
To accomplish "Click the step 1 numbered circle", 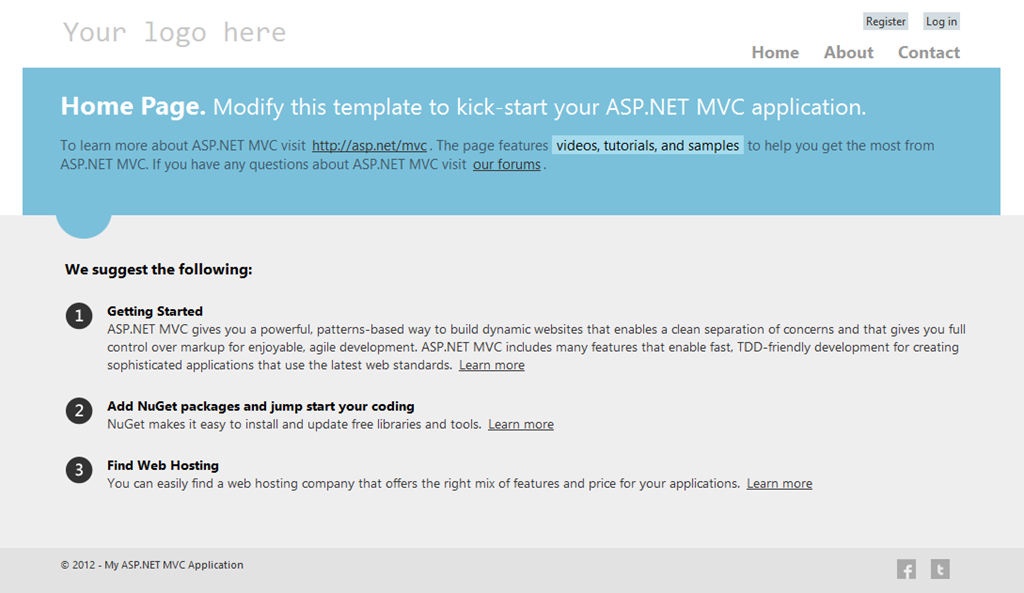I will click(79, 316).
